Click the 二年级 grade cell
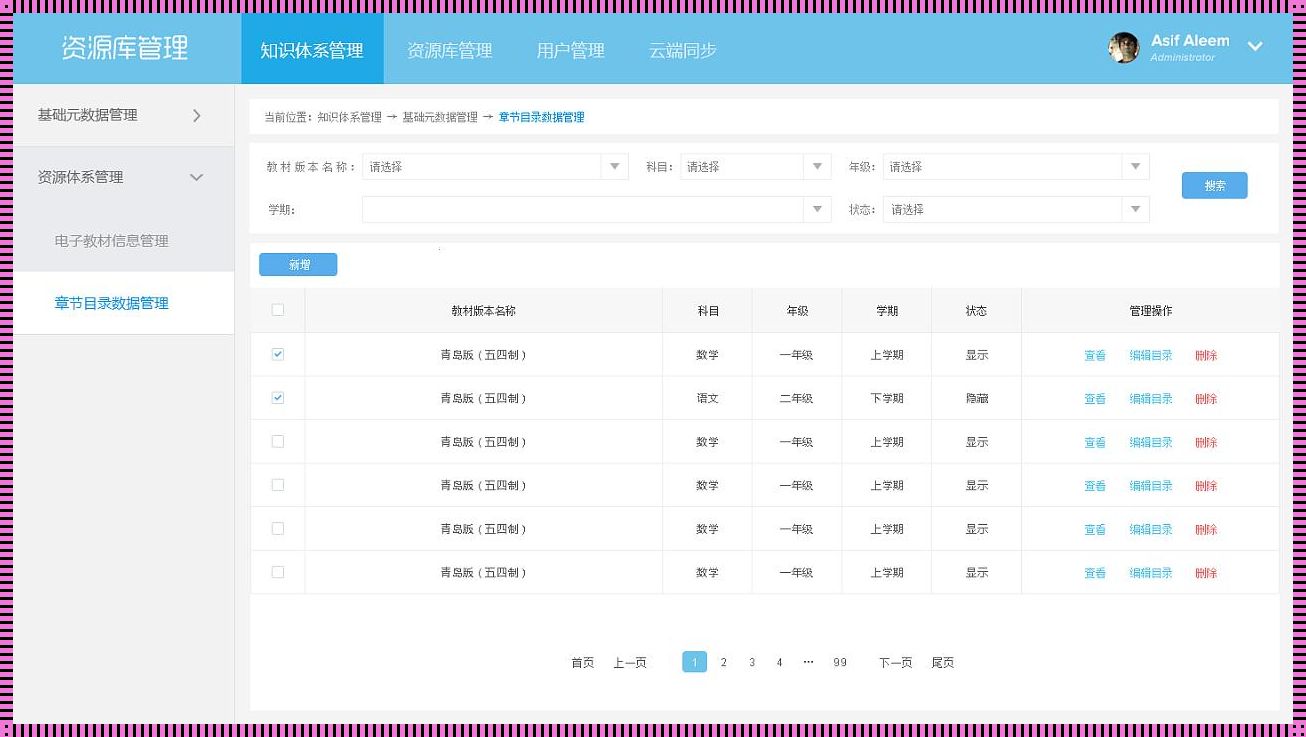Image resolution: width=1306 pixels, height=737 pixels. click(797, 398)
